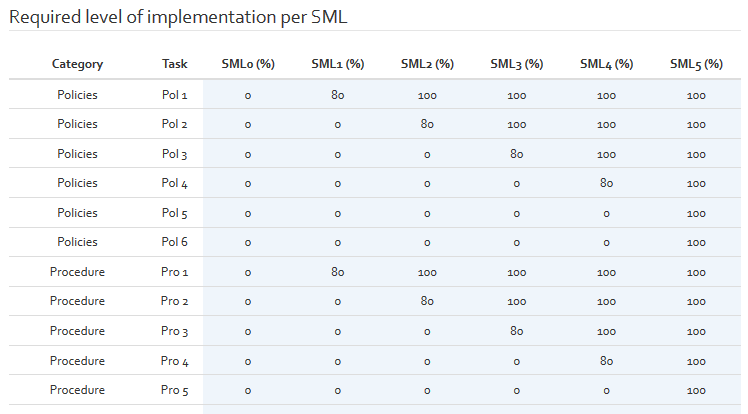This screenshot has width=748, height=414.
Task: Click the SML3 (%) column header
Action: click(517, 64)
